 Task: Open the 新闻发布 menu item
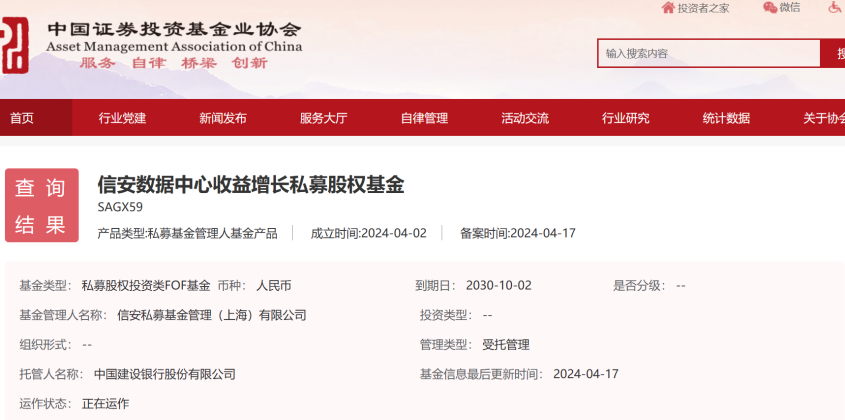[223, 118]
